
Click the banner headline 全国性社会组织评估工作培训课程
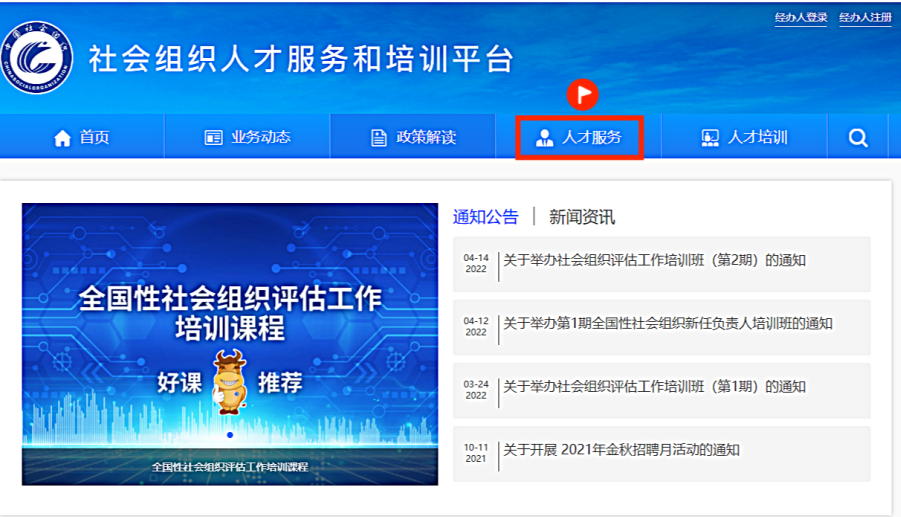coord(230,312)
